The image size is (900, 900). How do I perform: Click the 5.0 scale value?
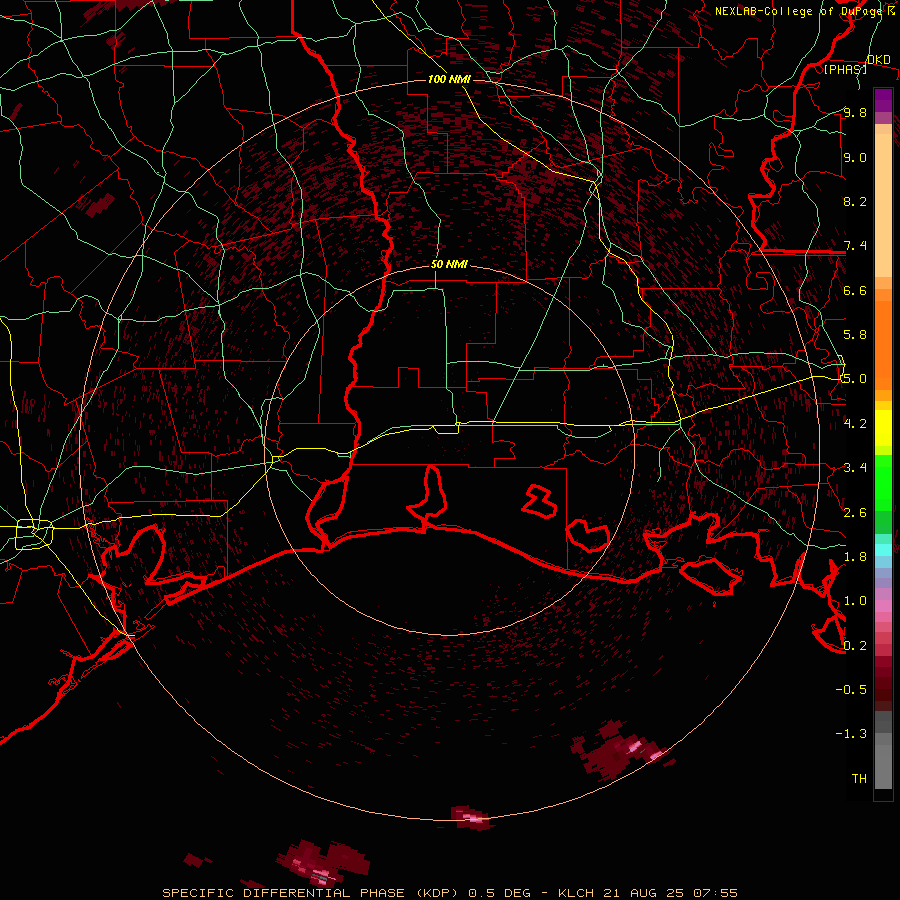(855, 379)
